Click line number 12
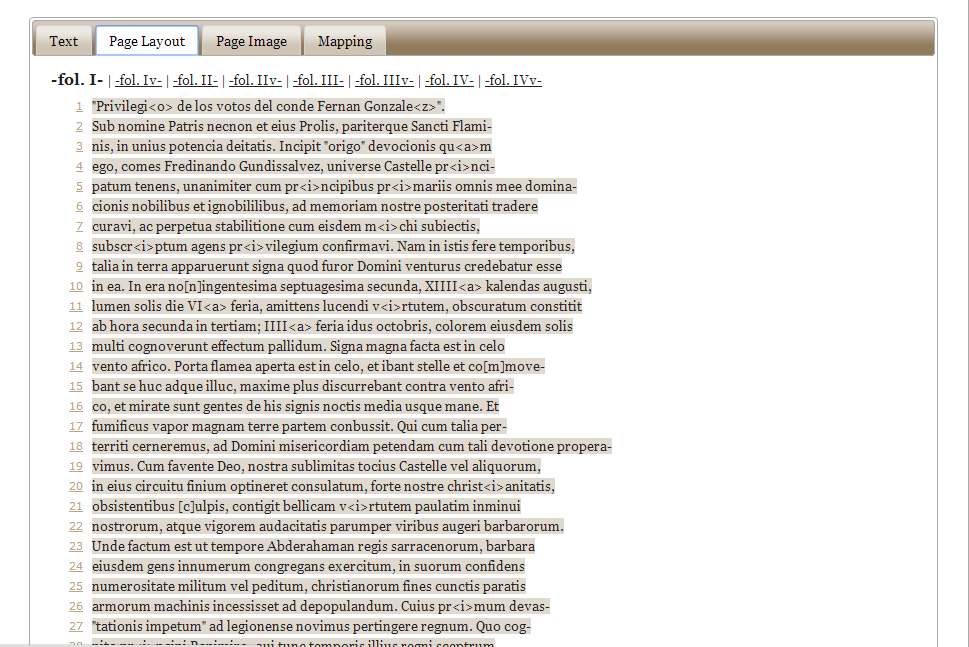969x647 pixels. [x=76, y=326]
